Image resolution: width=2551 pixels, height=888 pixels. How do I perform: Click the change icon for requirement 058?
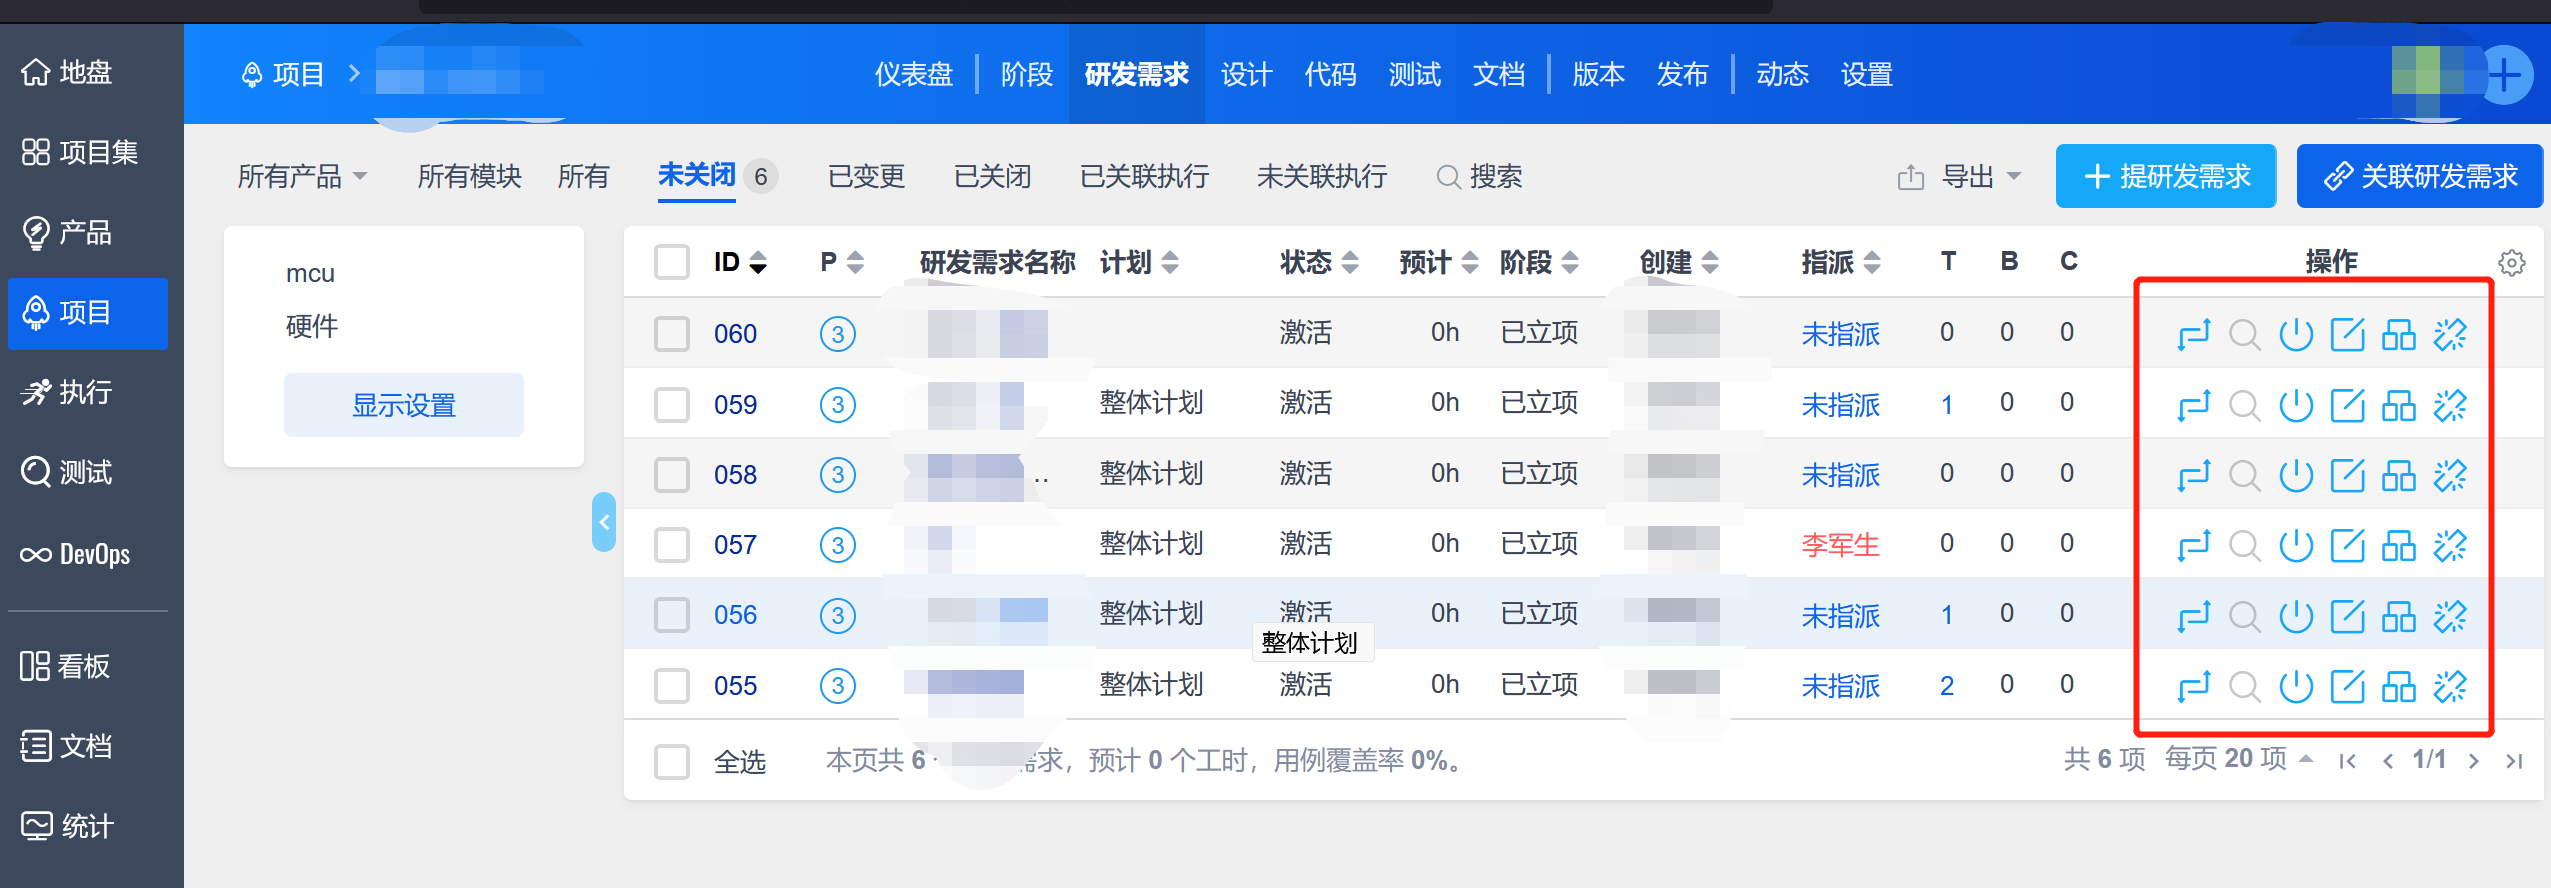pos(2193,475)
